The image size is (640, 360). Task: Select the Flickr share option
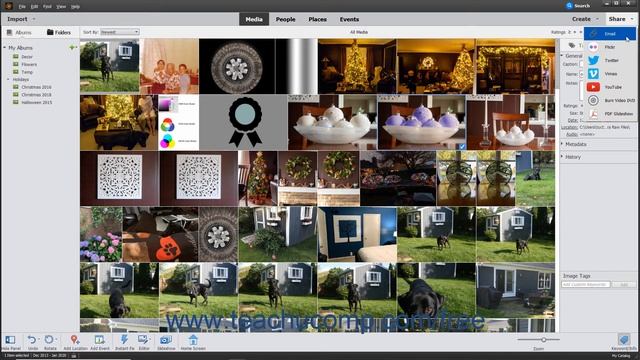610,47
